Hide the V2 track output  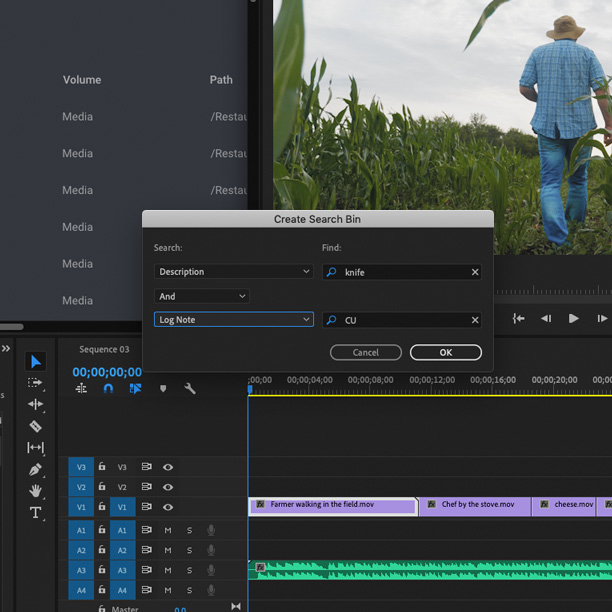tap(168, 487)
